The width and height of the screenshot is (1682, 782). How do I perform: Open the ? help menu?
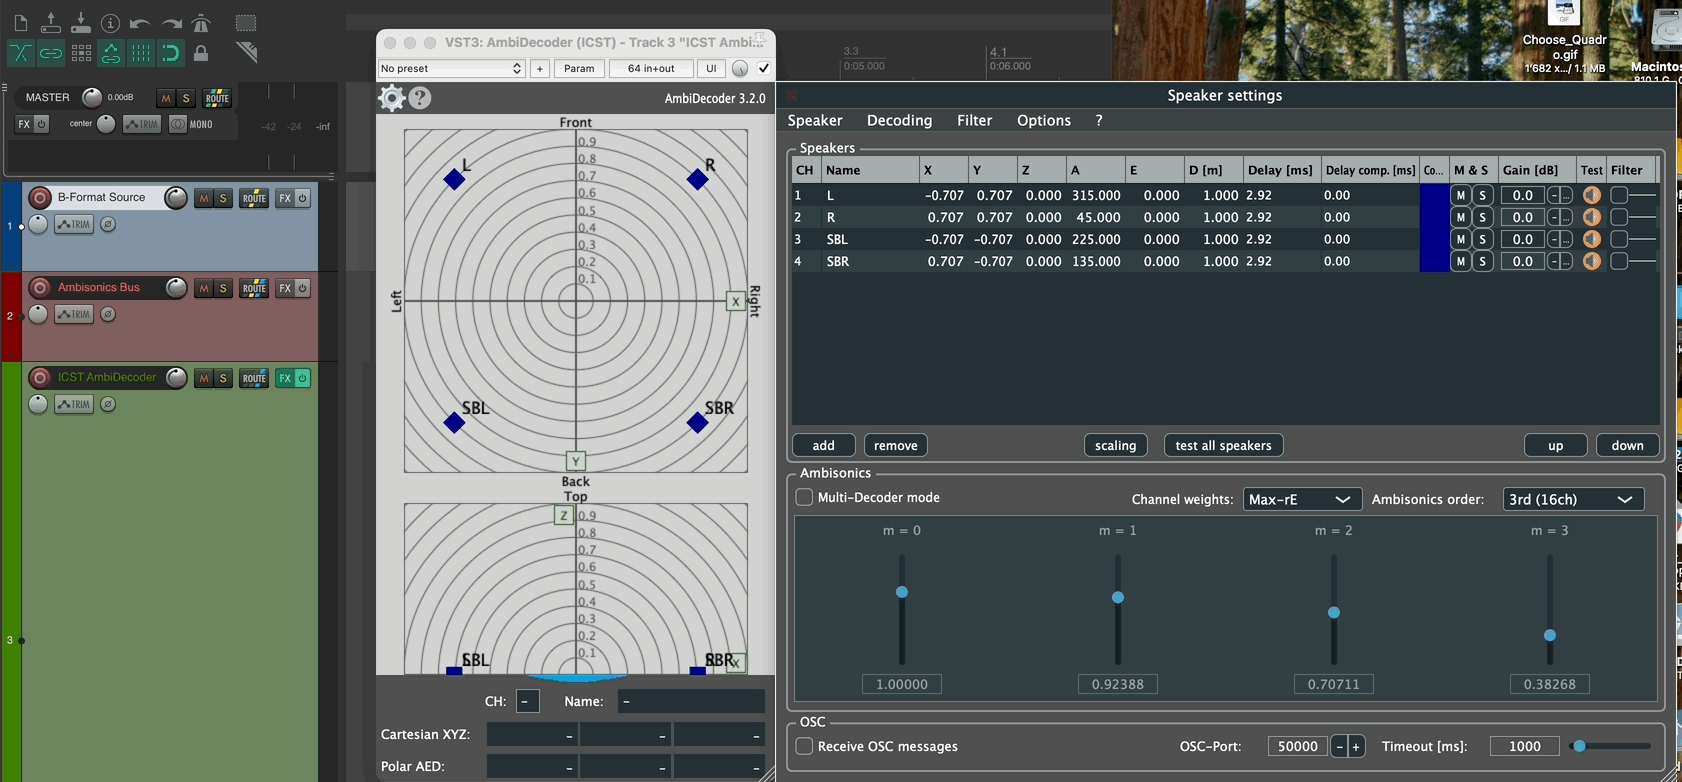tap(1099, 120)
